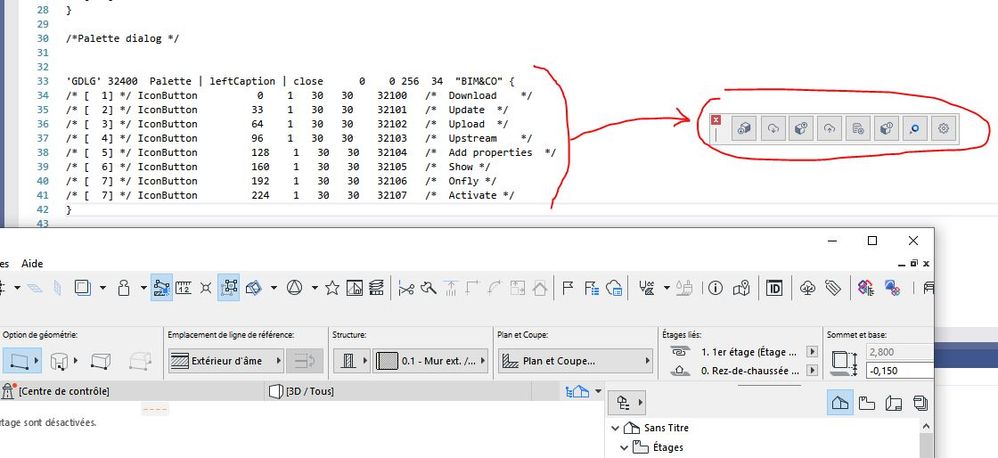The width and height of the screenshot is (998, 458).
Task: Click the Show cube-info palette button
Action: pos(886,128)
